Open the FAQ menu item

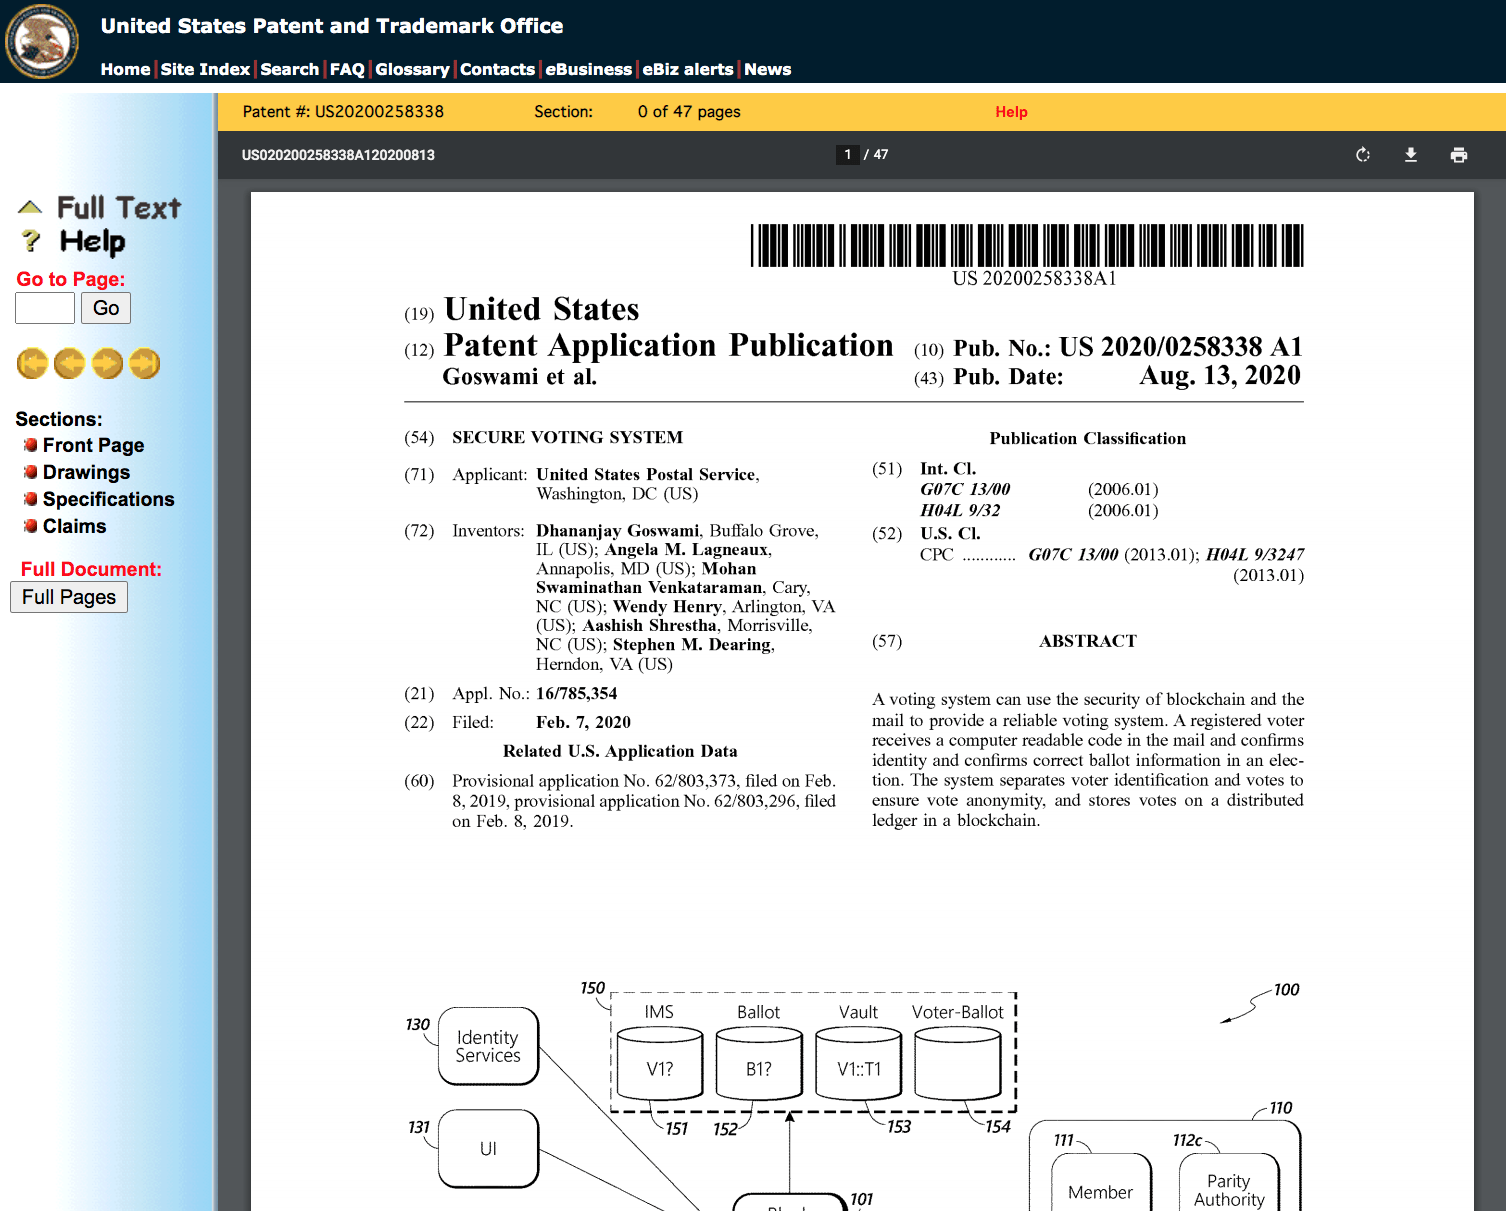point(347,69)
